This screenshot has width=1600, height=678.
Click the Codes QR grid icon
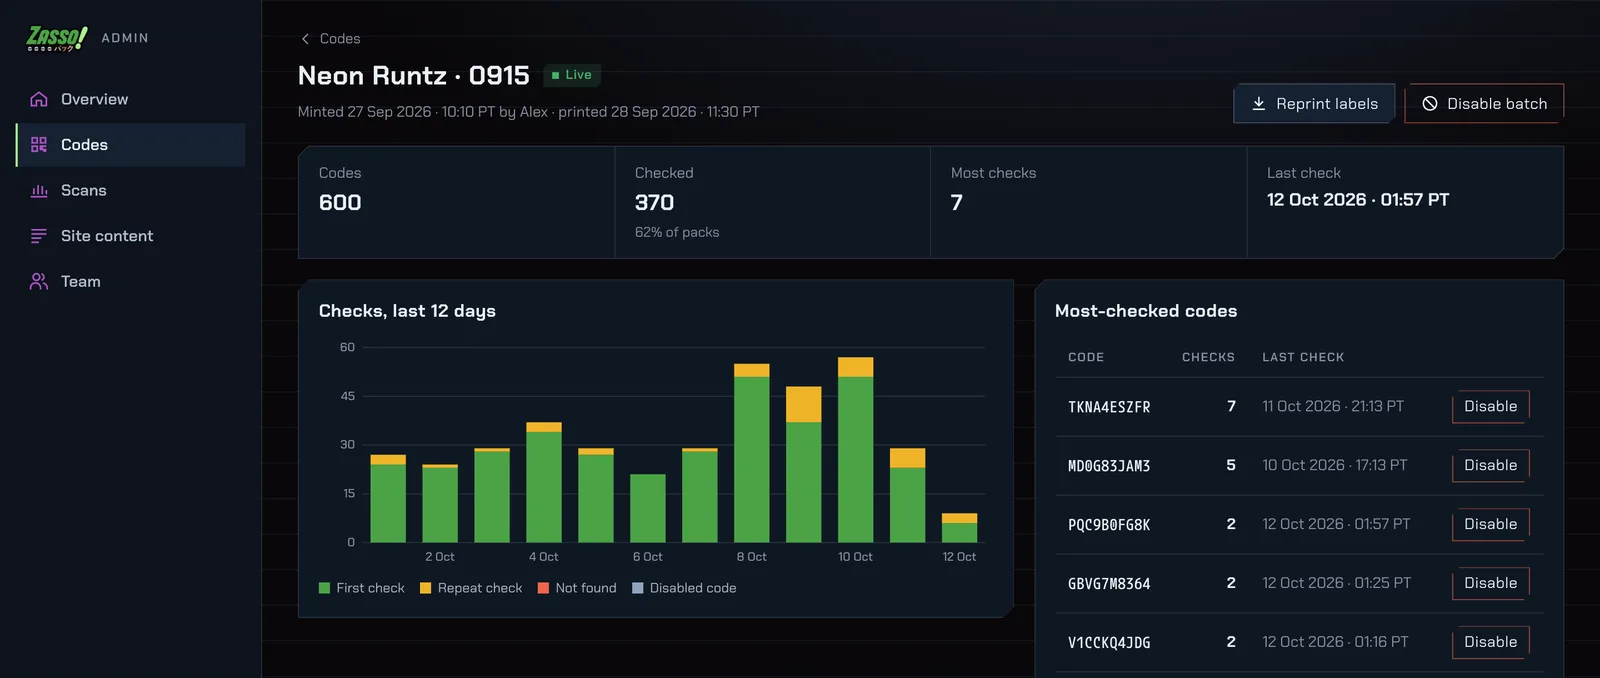(x=39, y=145)
